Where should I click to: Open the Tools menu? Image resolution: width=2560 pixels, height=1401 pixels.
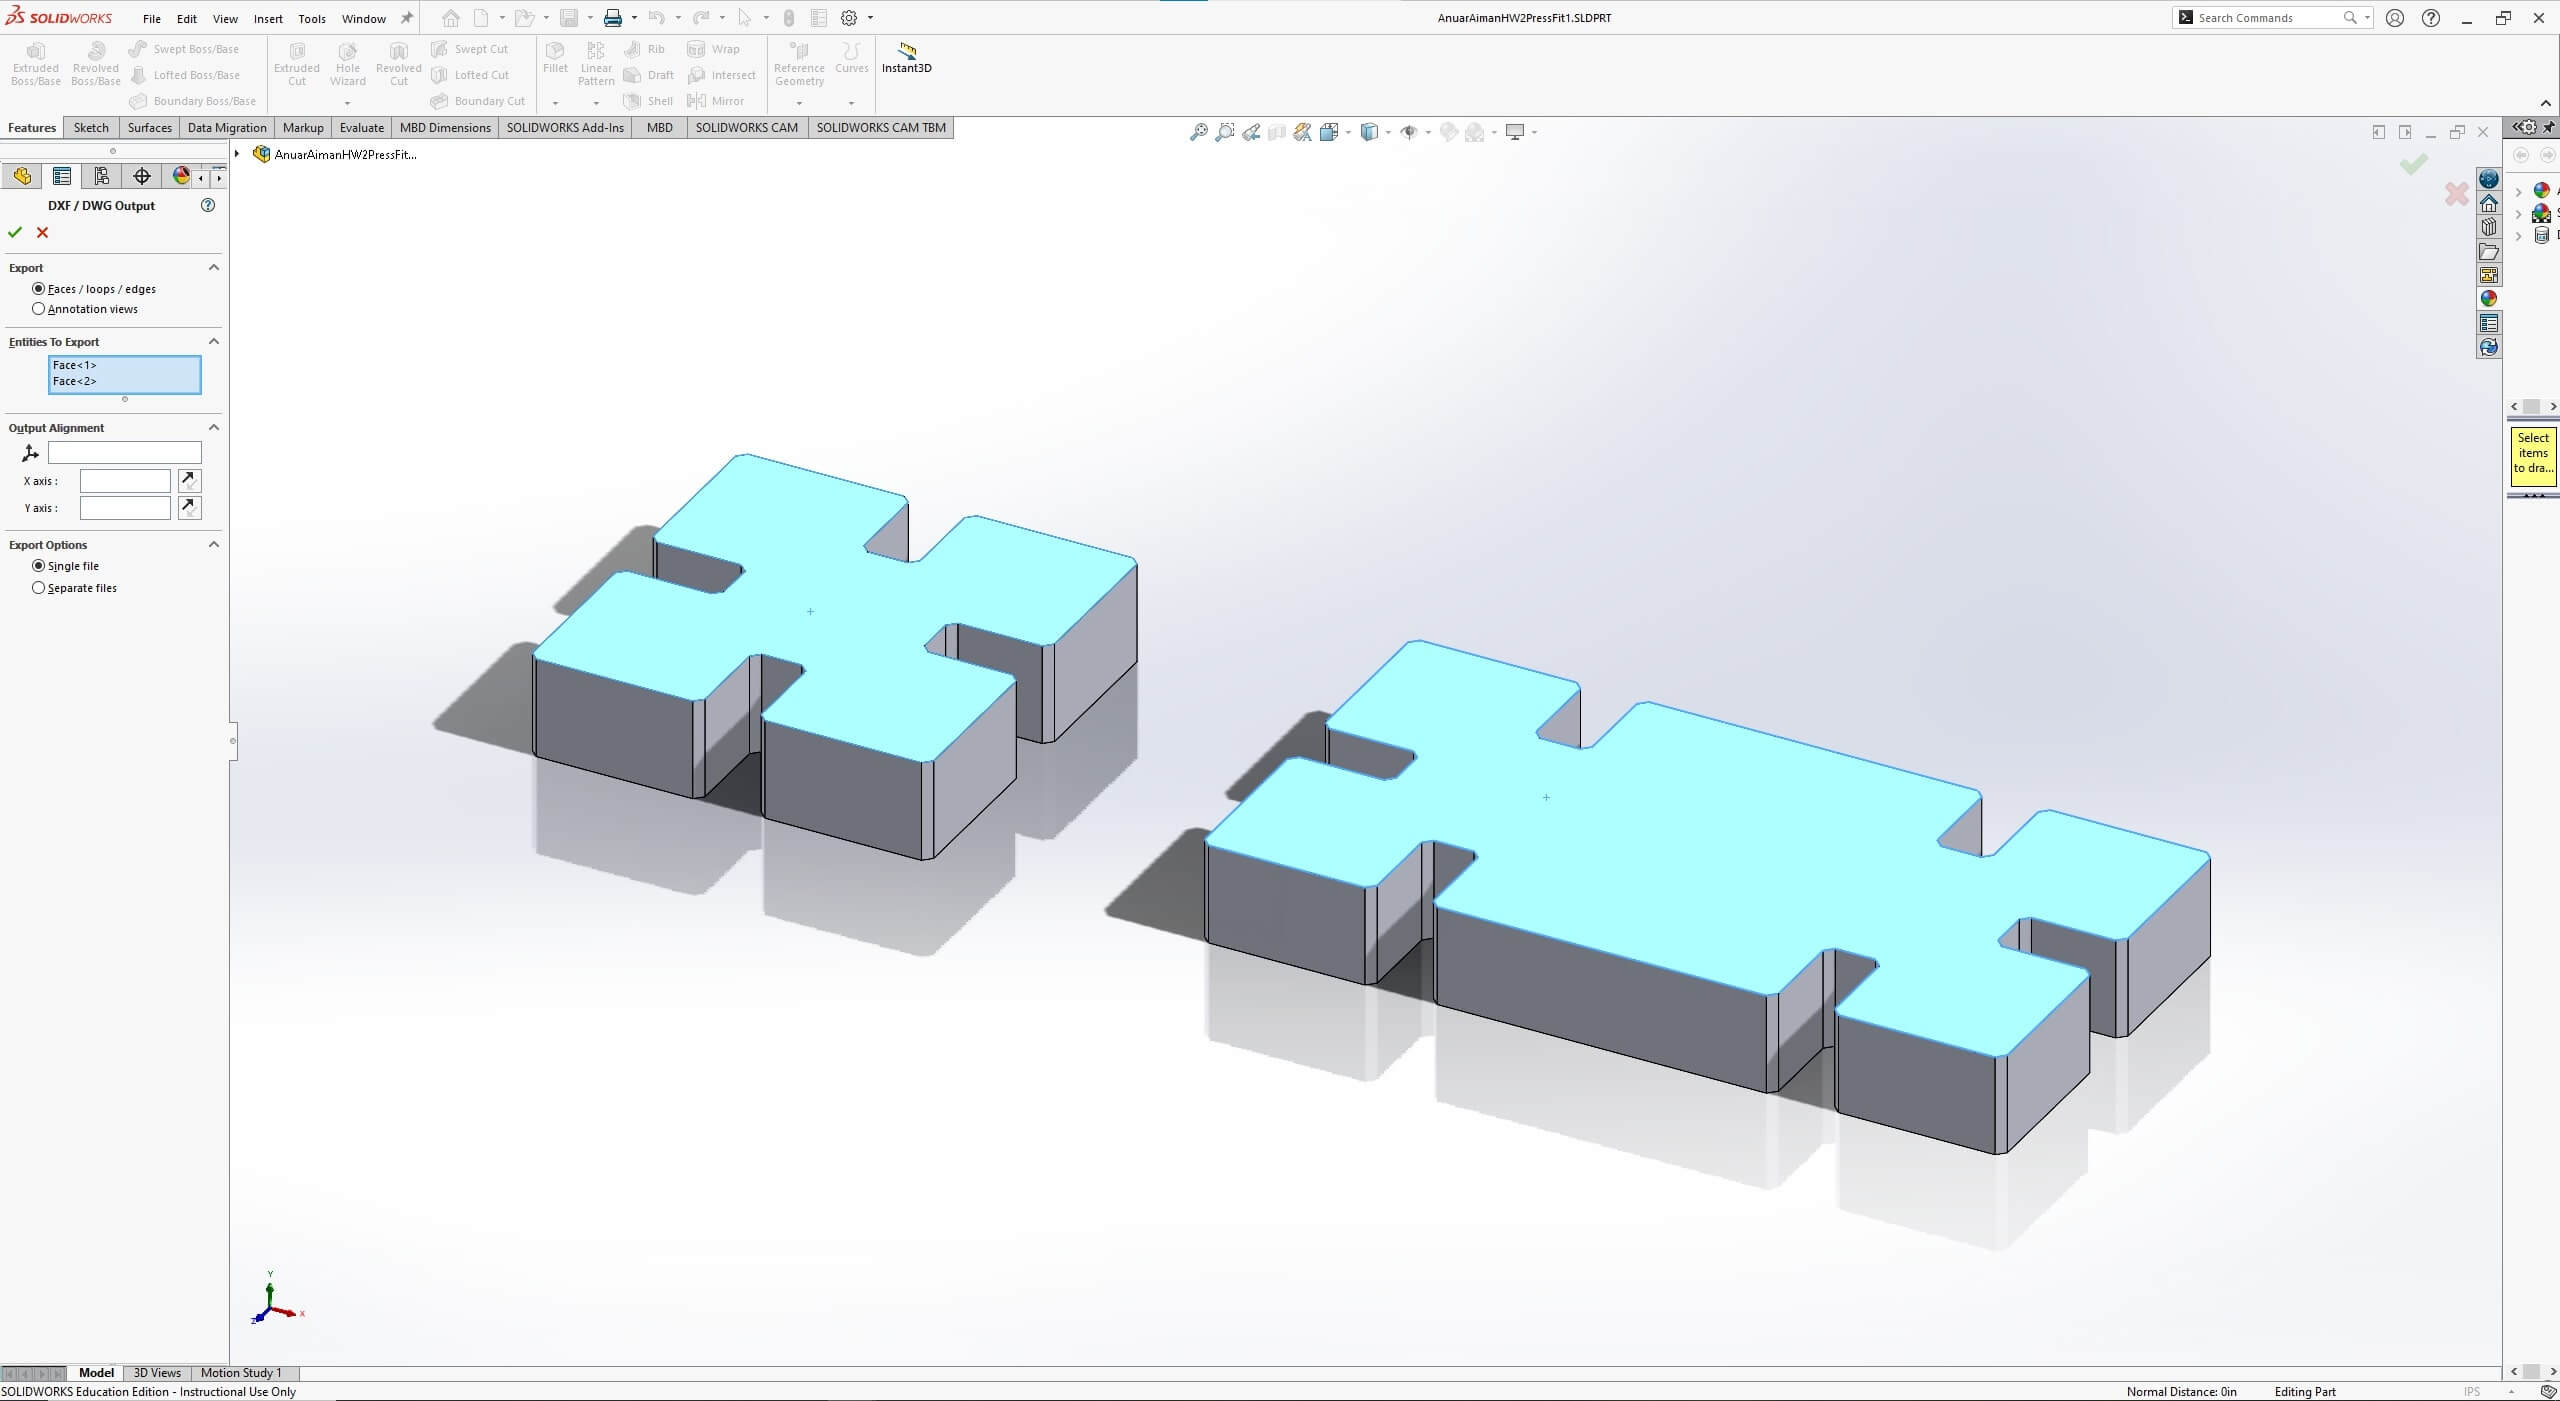312,18
